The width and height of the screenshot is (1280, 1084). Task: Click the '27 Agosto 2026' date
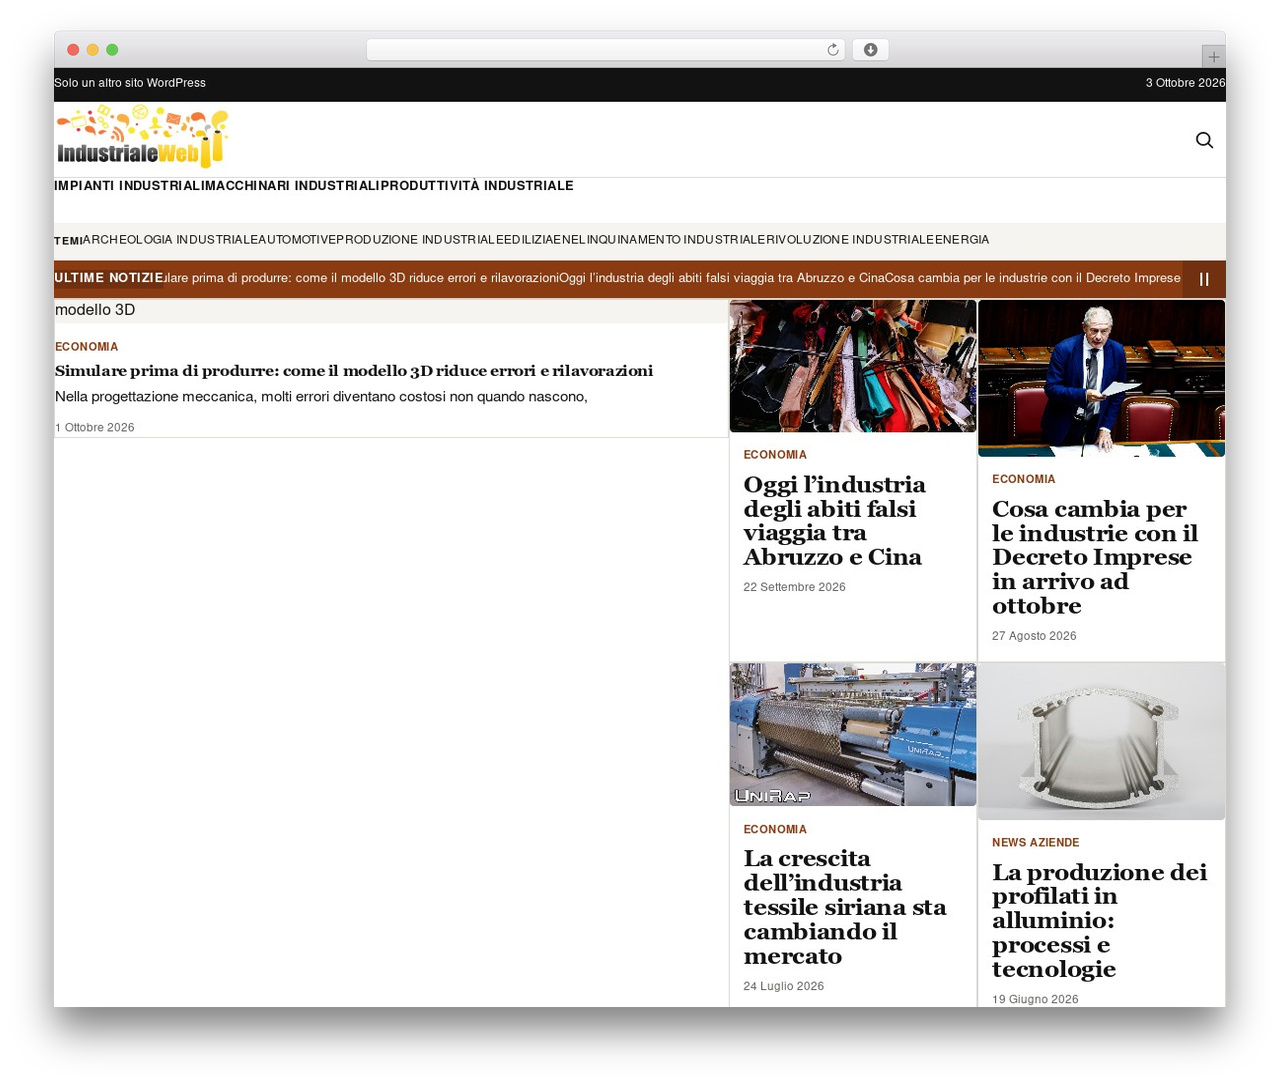click(x=1034, y=636)
